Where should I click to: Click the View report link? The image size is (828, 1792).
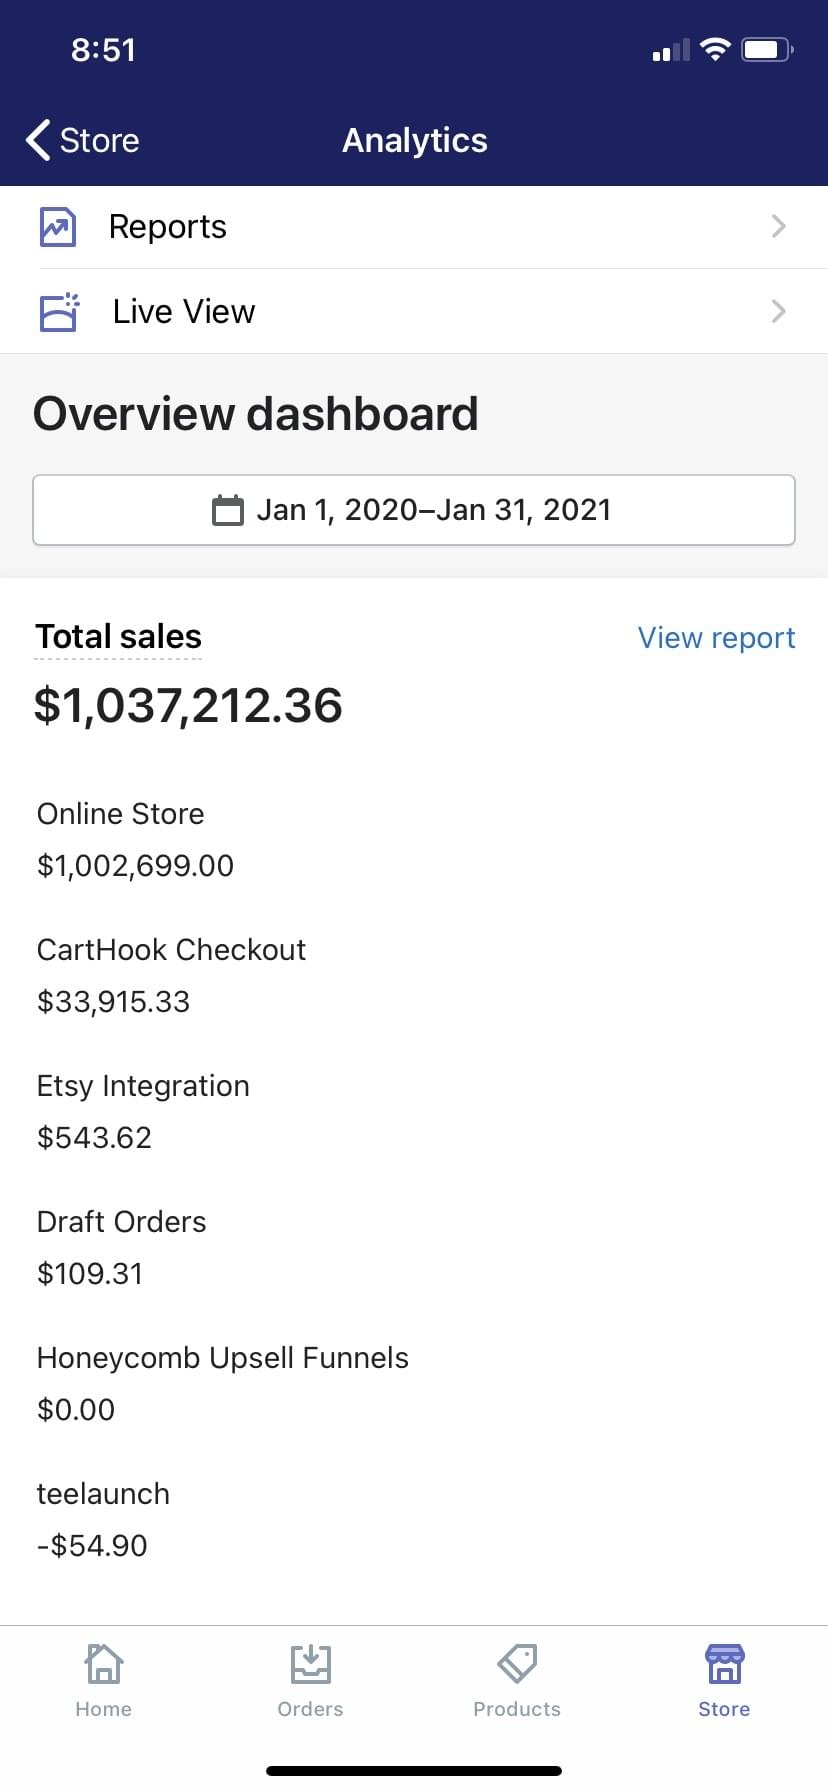pos(716,638)
